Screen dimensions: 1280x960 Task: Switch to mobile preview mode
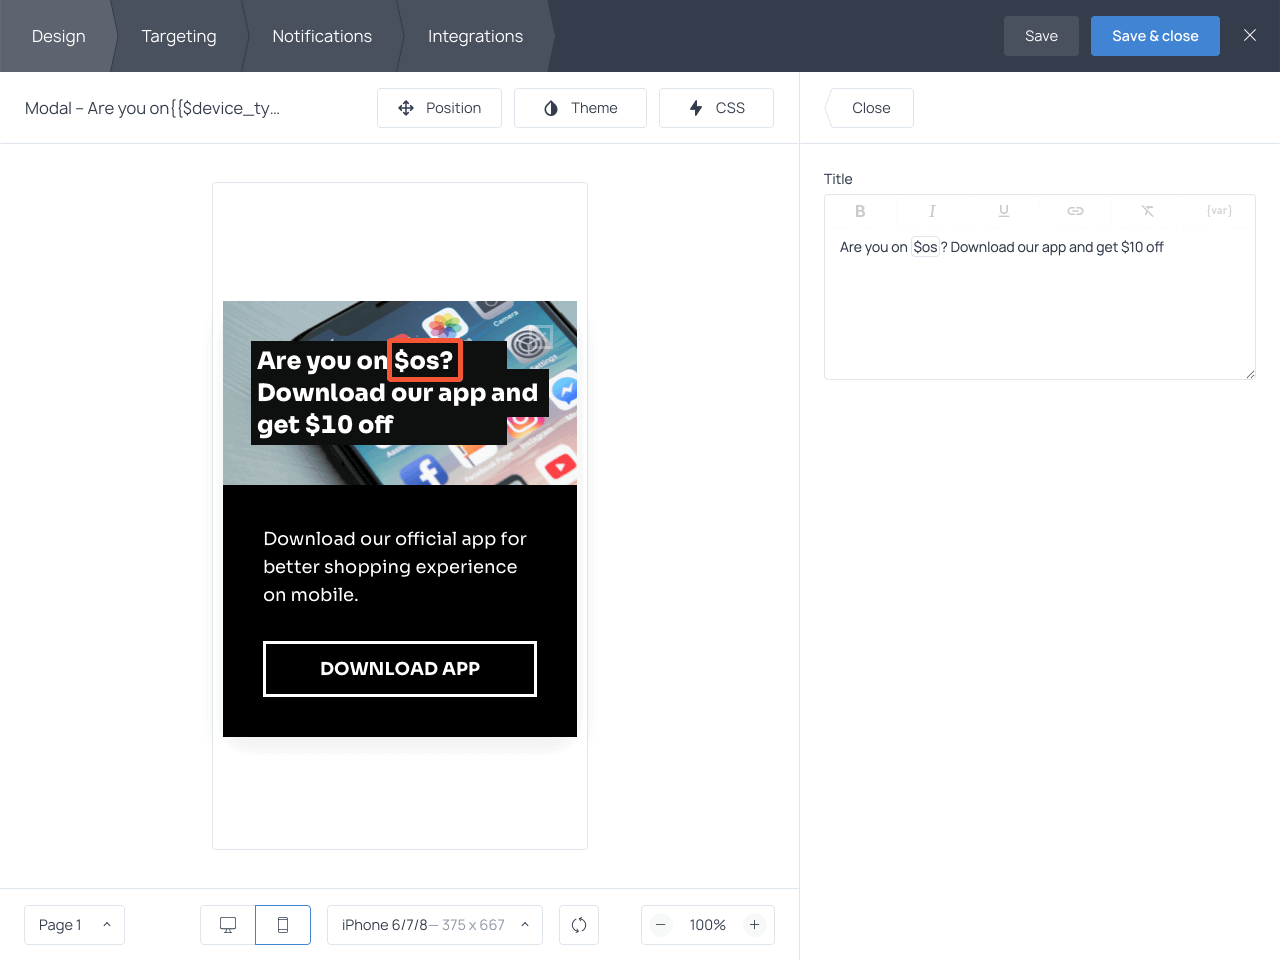pyautogui.click(x=283, y=925)
